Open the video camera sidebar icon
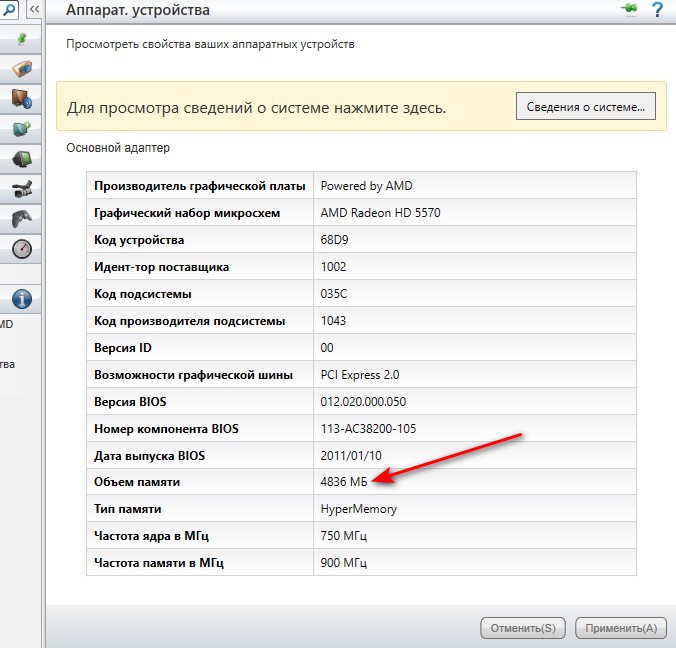This screenshot has width=676, height=648. 22,189
